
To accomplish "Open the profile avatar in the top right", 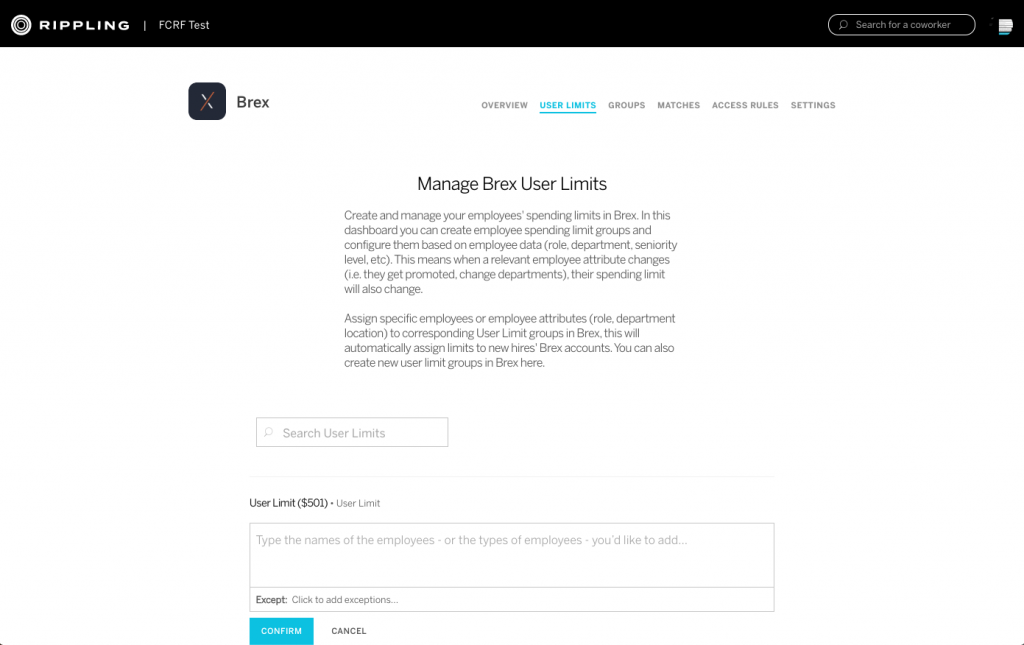I will coord(1005,25).
